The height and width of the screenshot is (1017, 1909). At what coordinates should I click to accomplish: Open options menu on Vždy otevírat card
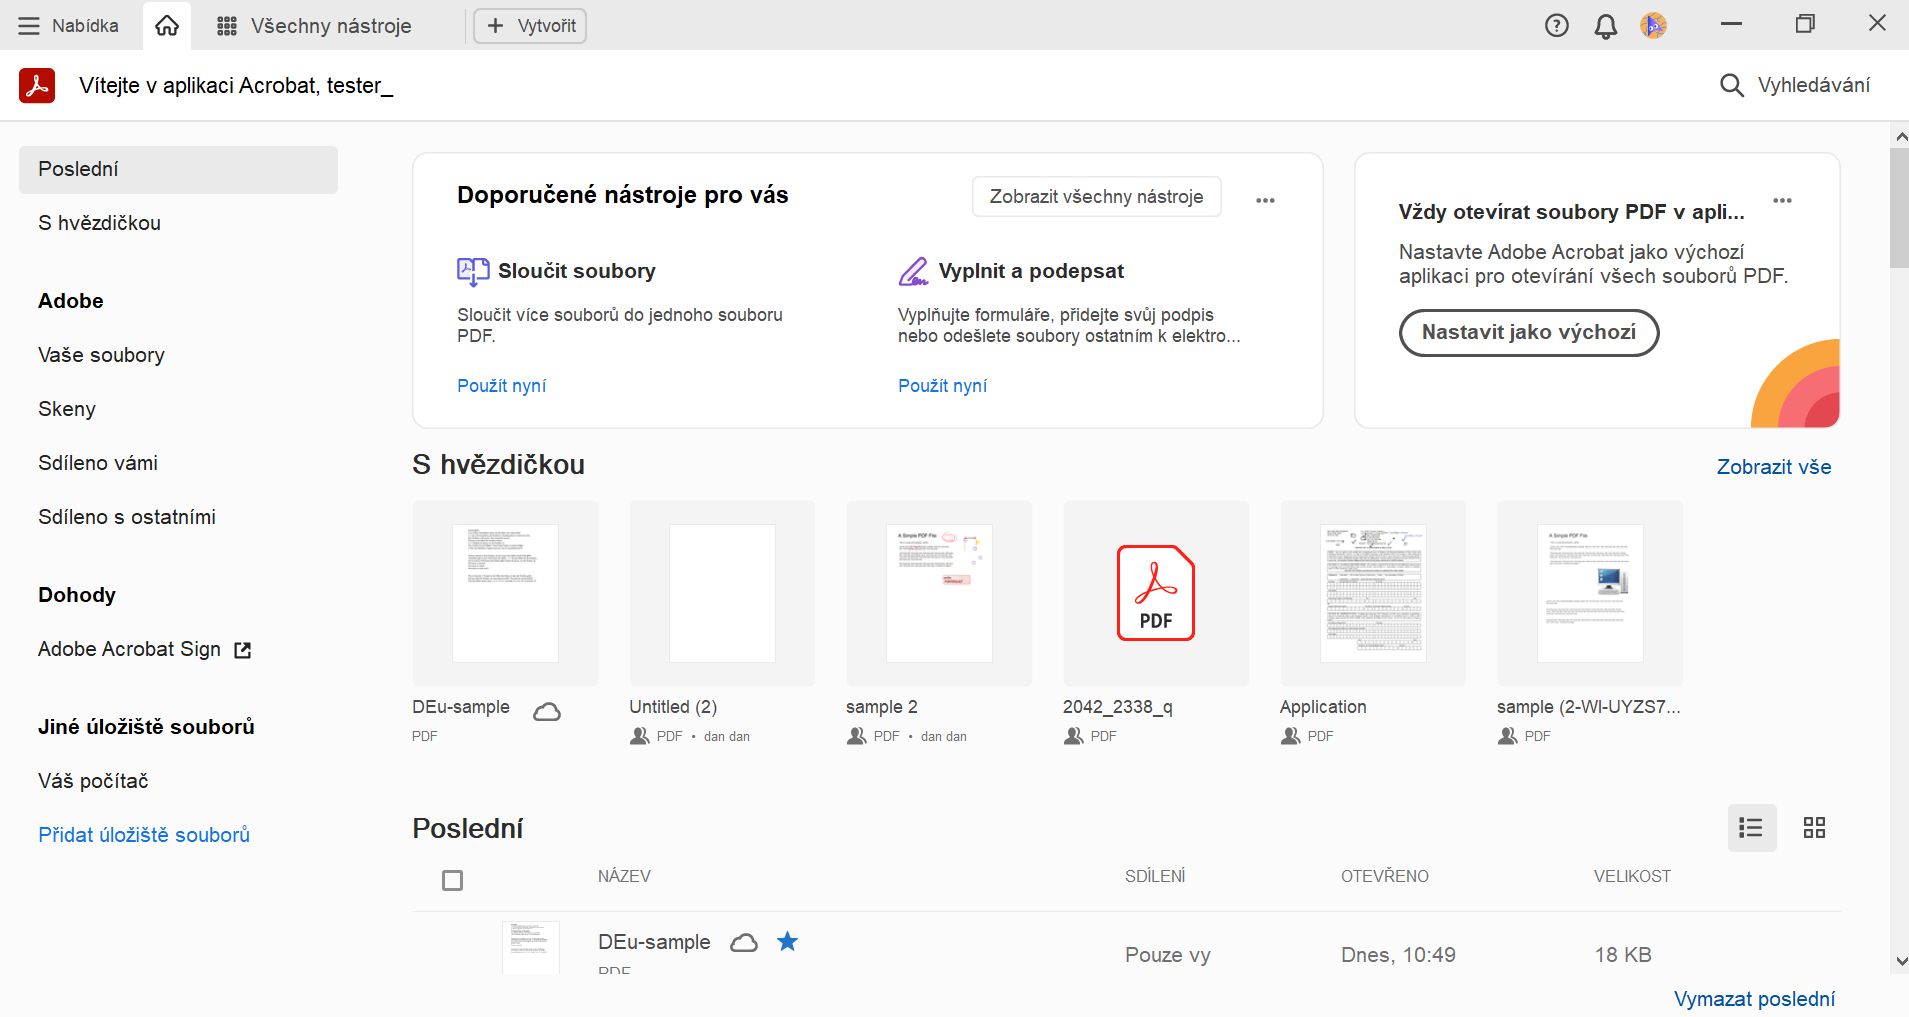pyautogui.click(x=1782, y=199)
